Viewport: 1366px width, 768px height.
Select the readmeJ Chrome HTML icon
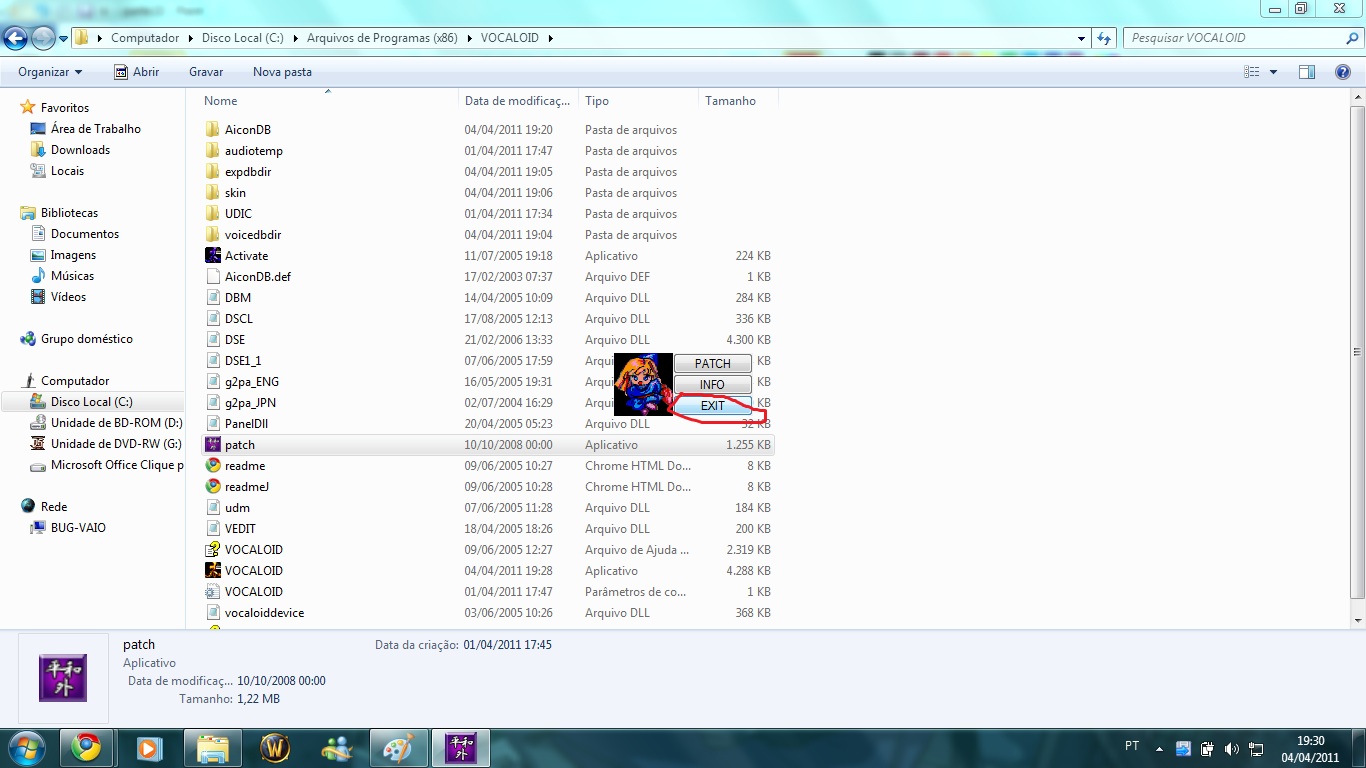pos(212,487)
